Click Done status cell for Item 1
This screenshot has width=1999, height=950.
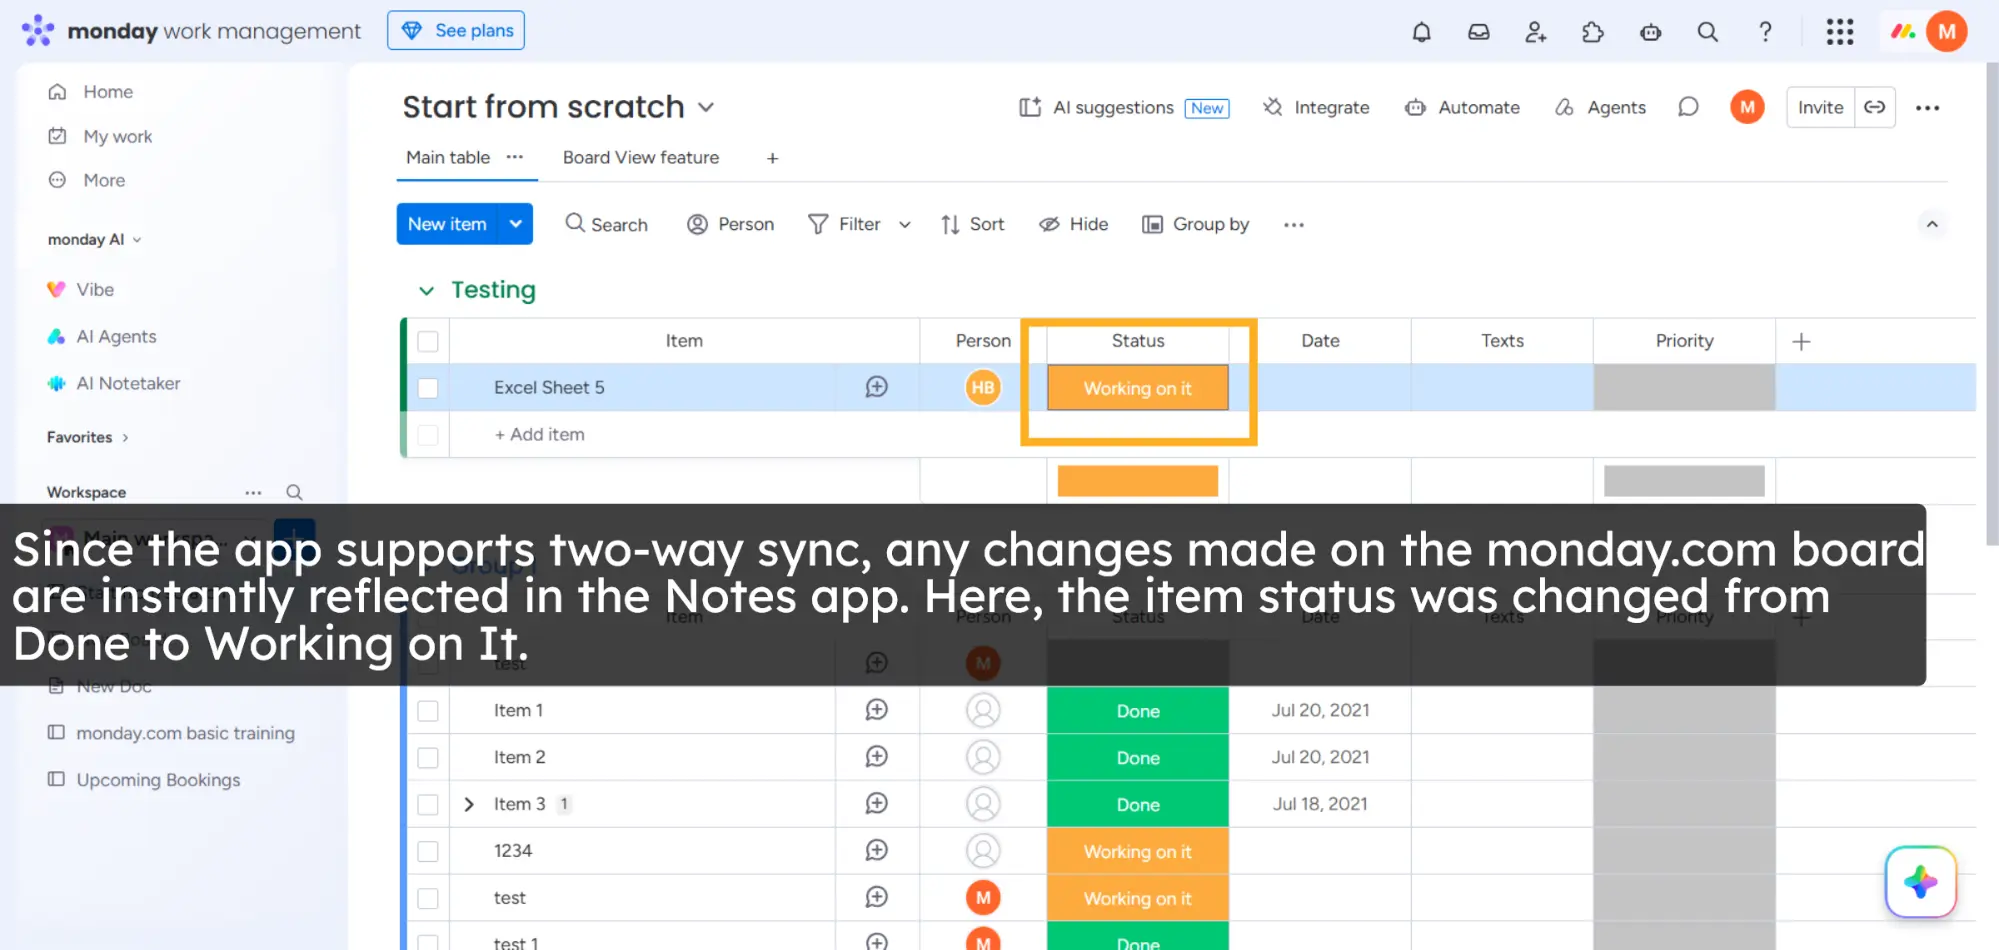(x=1138, y=711)
